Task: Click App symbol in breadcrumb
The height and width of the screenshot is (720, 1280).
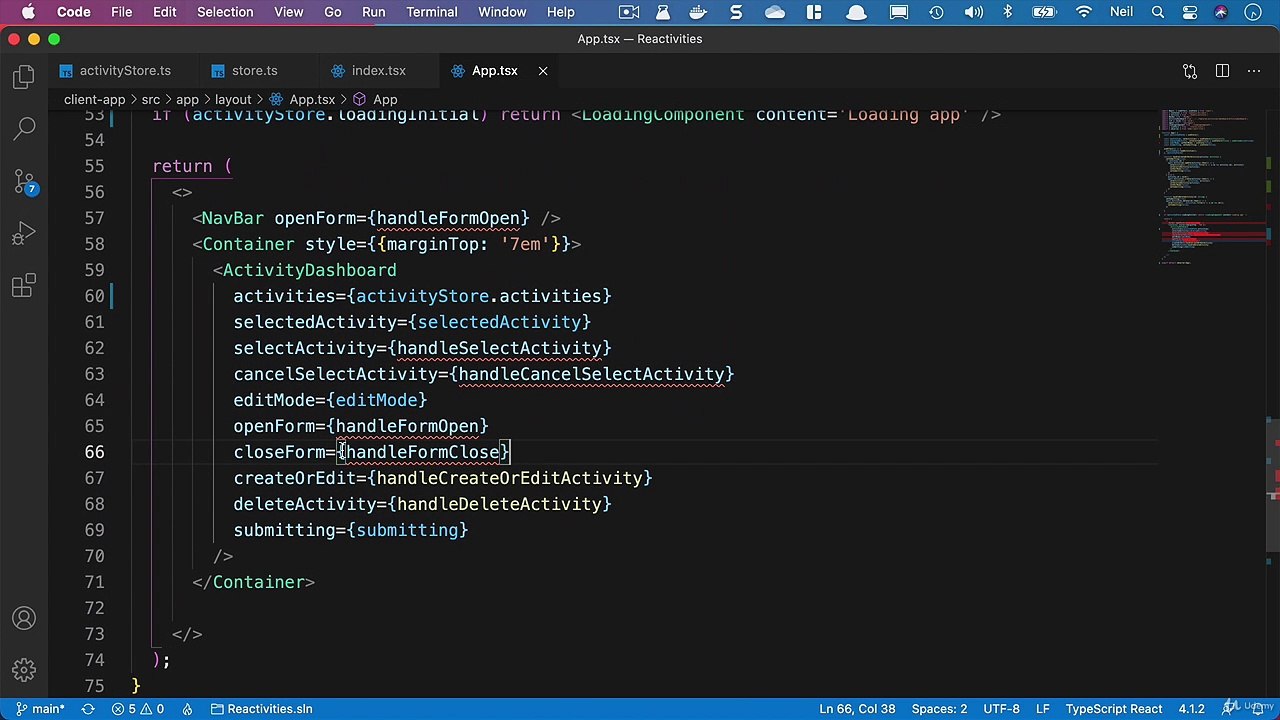Action: [x=376, y=100]
